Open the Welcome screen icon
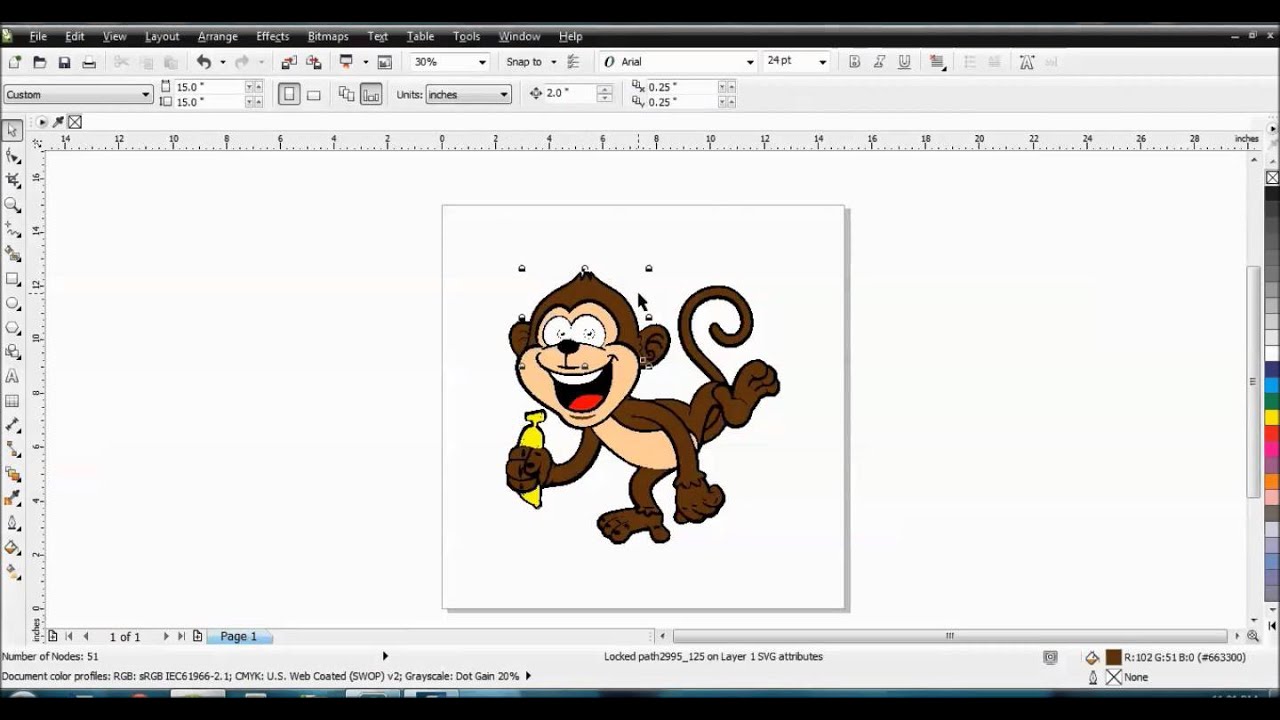Screen dimensions: 1280x720 point(385,62)
